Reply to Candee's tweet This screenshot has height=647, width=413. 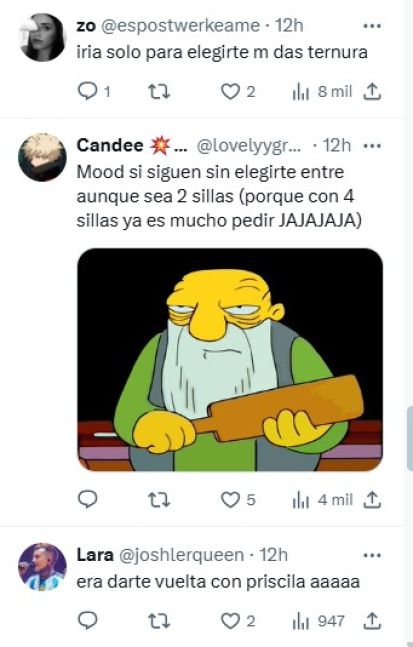(87, 500)
